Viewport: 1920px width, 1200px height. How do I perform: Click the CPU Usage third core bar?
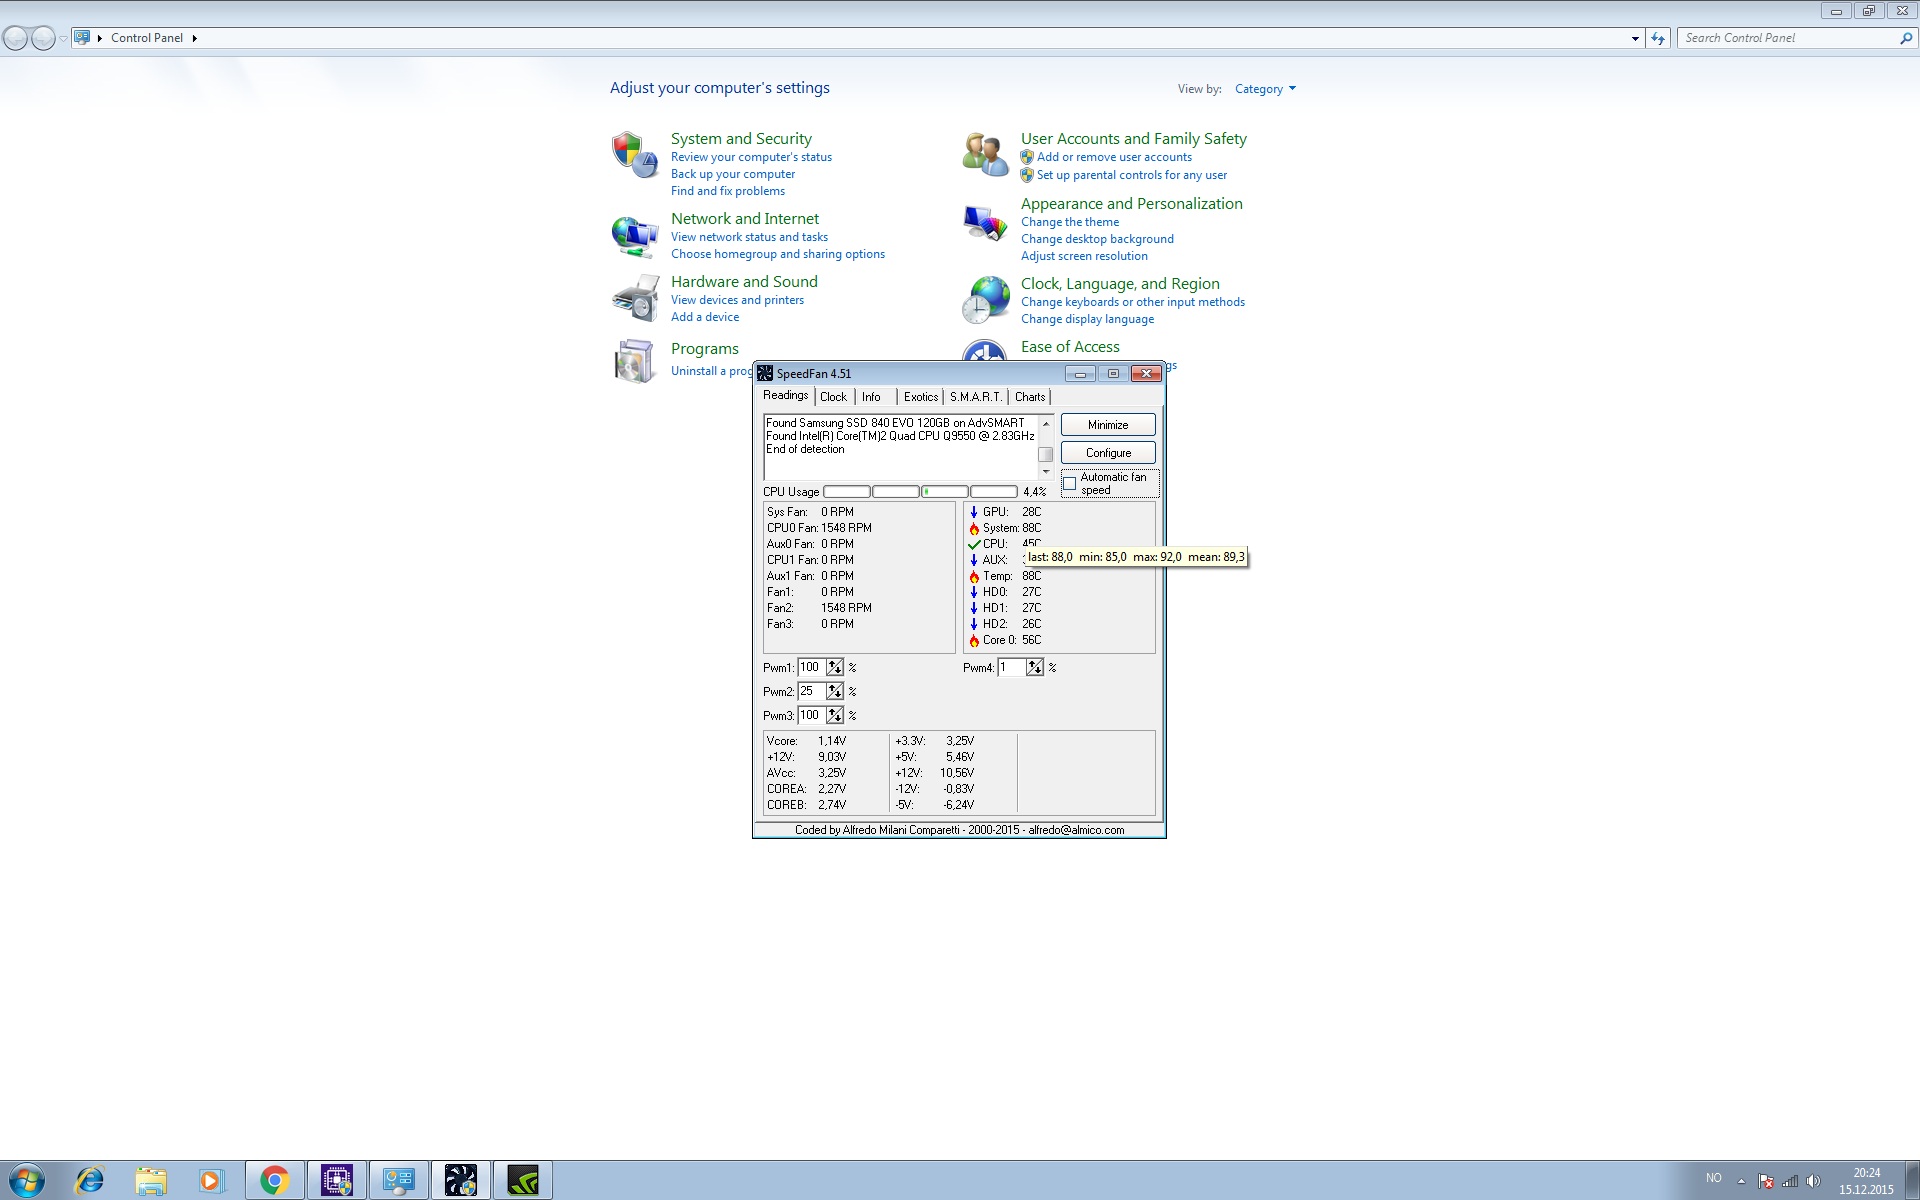[x=944, y=492]
